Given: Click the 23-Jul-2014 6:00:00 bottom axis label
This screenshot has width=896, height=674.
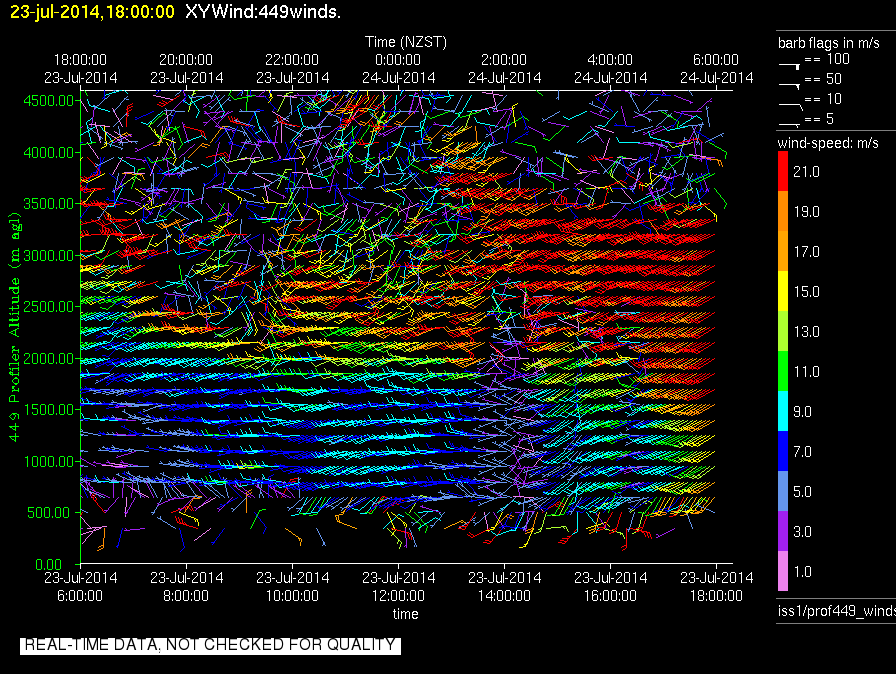Looking at the screenshot, I should click(x=81, y=587).
